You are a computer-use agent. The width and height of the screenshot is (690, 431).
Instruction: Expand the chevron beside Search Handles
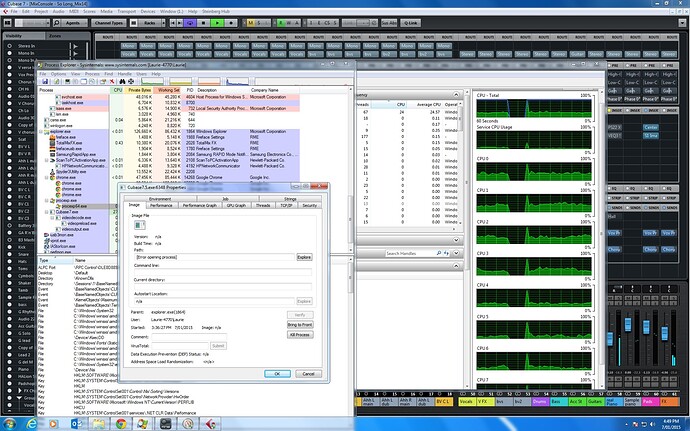[x=456, y=253]
